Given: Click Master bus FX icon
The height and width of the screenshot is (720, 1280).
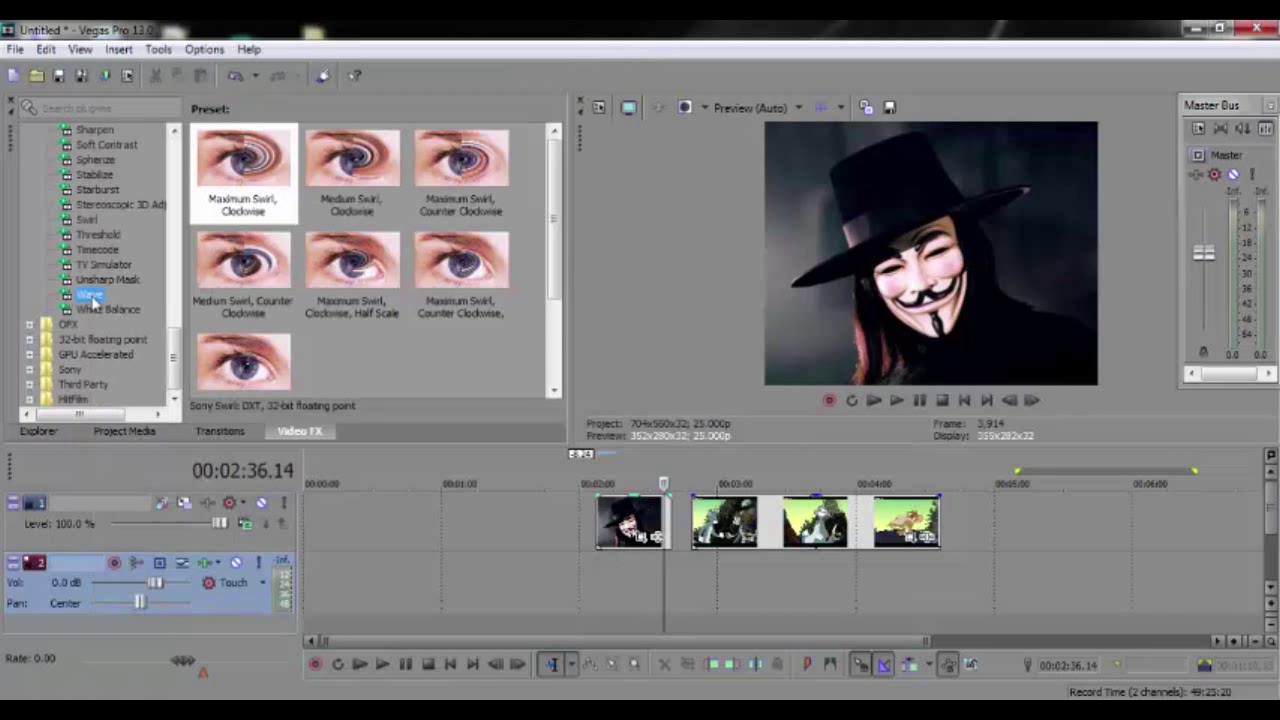Looking at the screenshot, I should tap(1196, 175).
